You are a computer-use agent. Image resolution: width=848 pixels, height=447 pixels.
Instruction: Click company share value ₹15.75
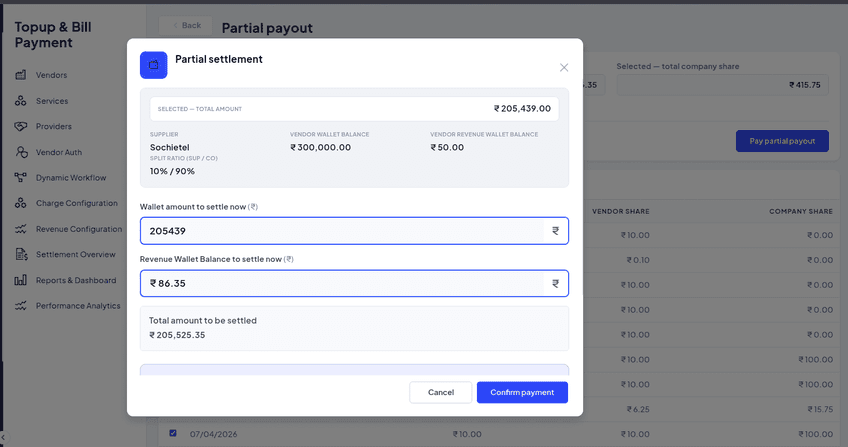[820, 410]
